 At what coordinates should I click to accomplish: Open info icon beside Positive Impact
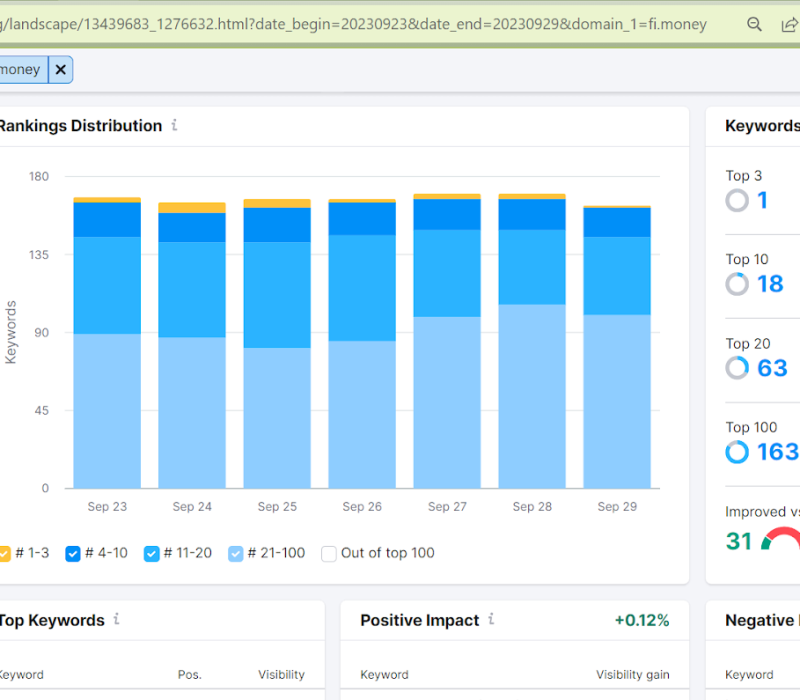[x=491, y=619]
